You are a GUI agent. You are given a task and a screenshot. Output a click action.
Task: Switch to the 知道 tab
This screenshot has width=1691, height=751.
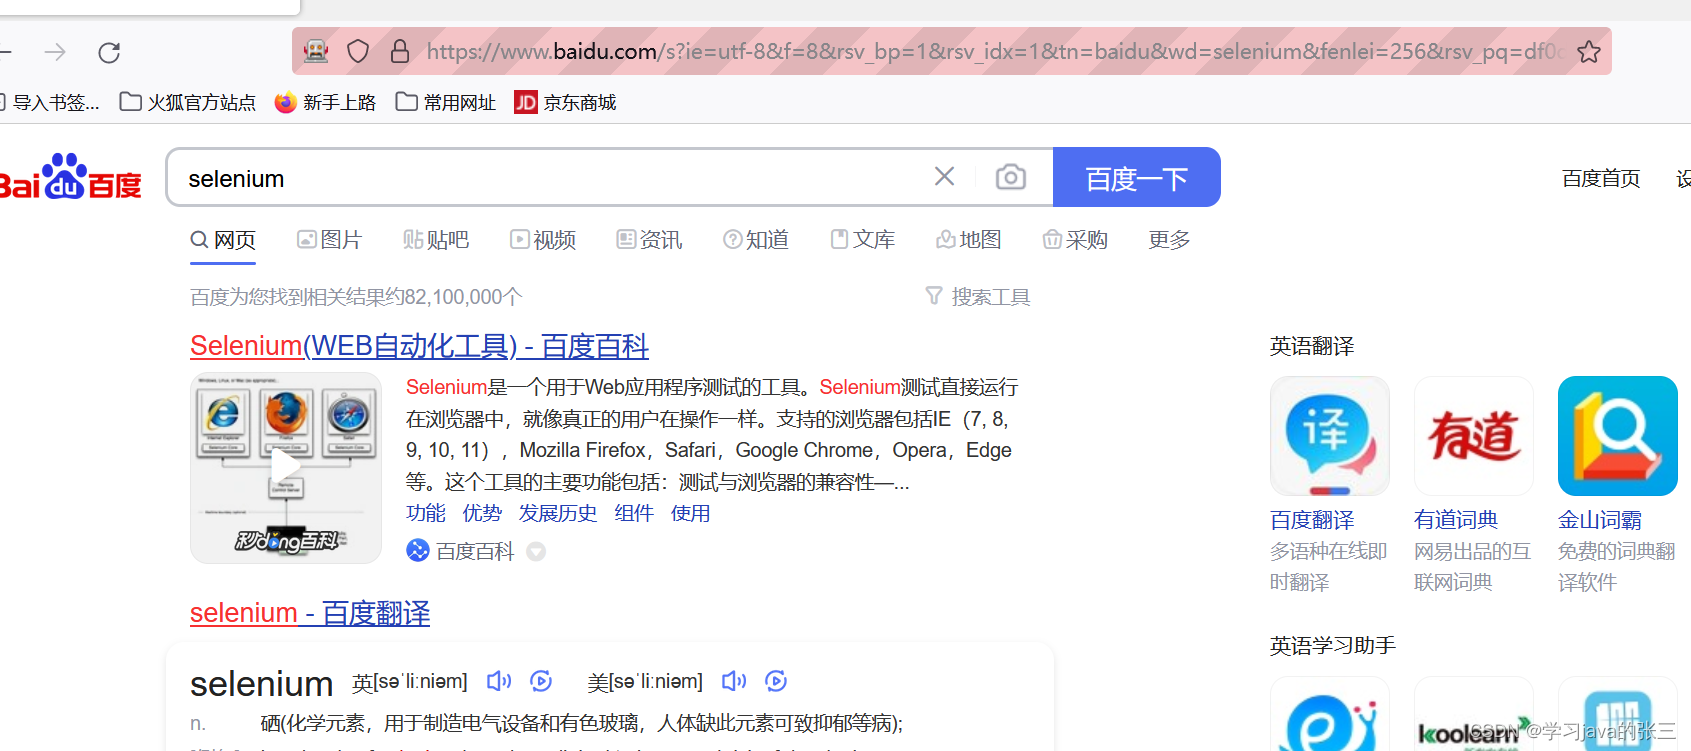click(756, 240)
